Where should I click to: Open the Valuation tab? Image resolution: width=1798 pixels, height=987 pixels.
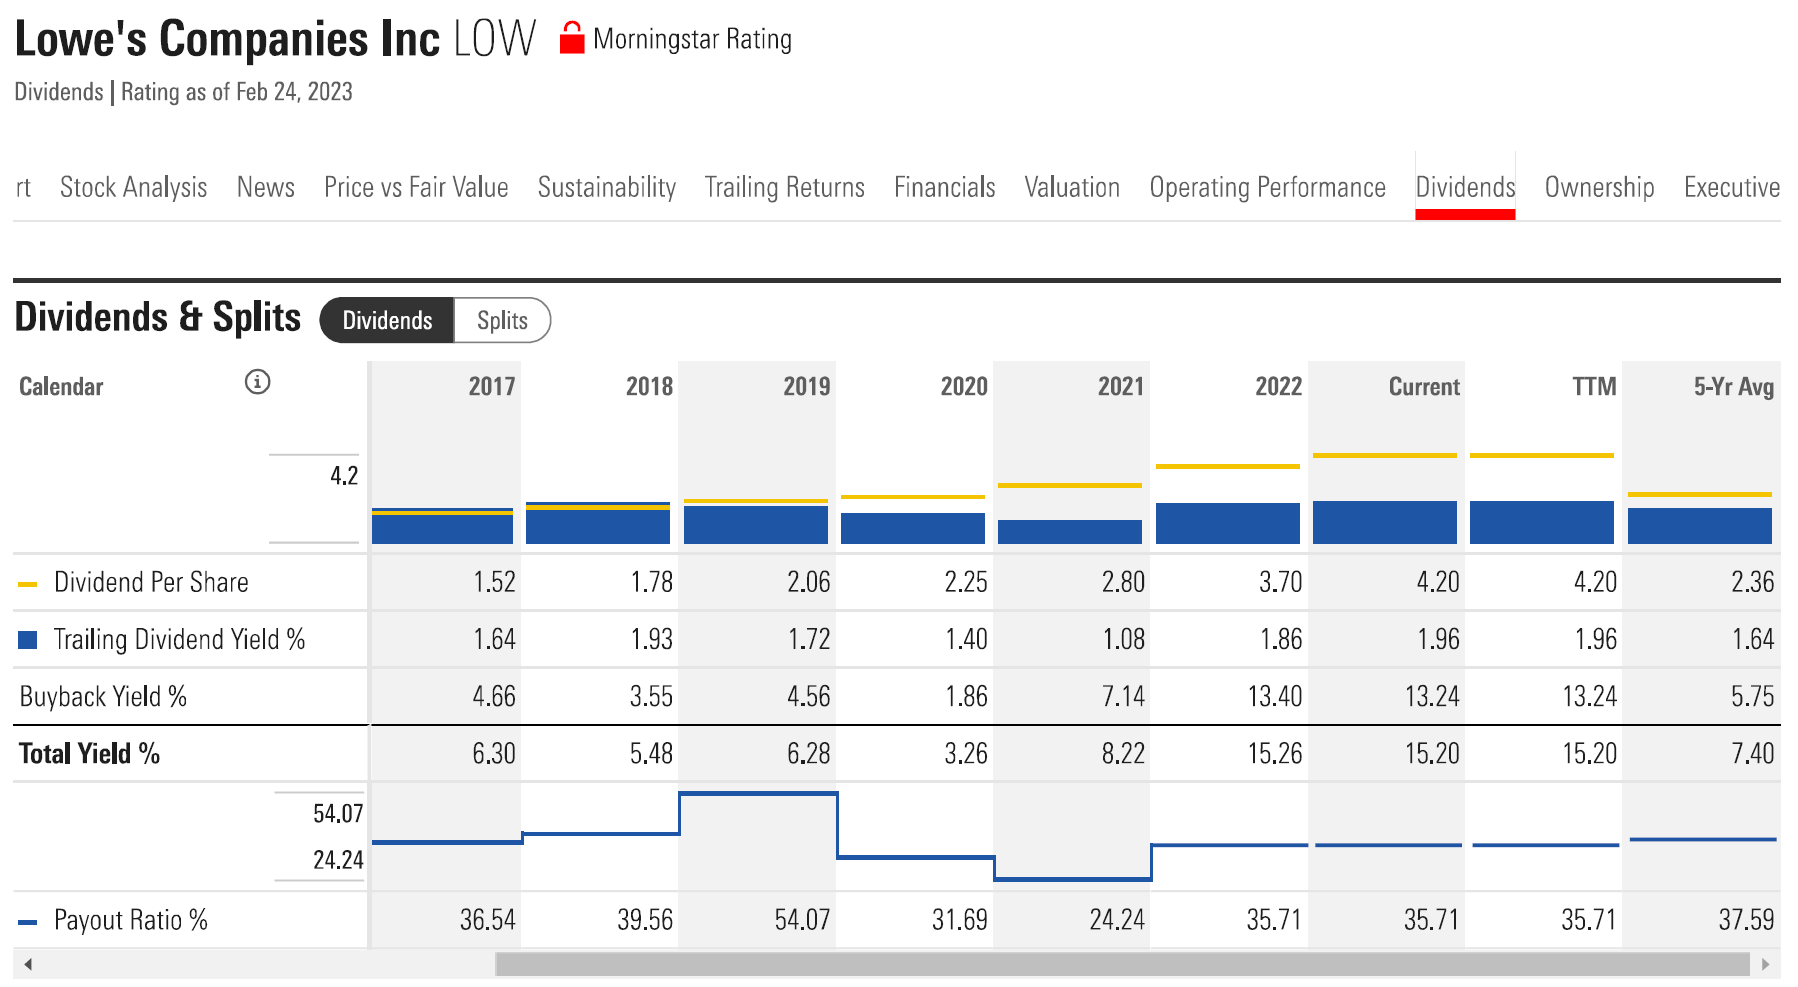(x=1072, y=187)
